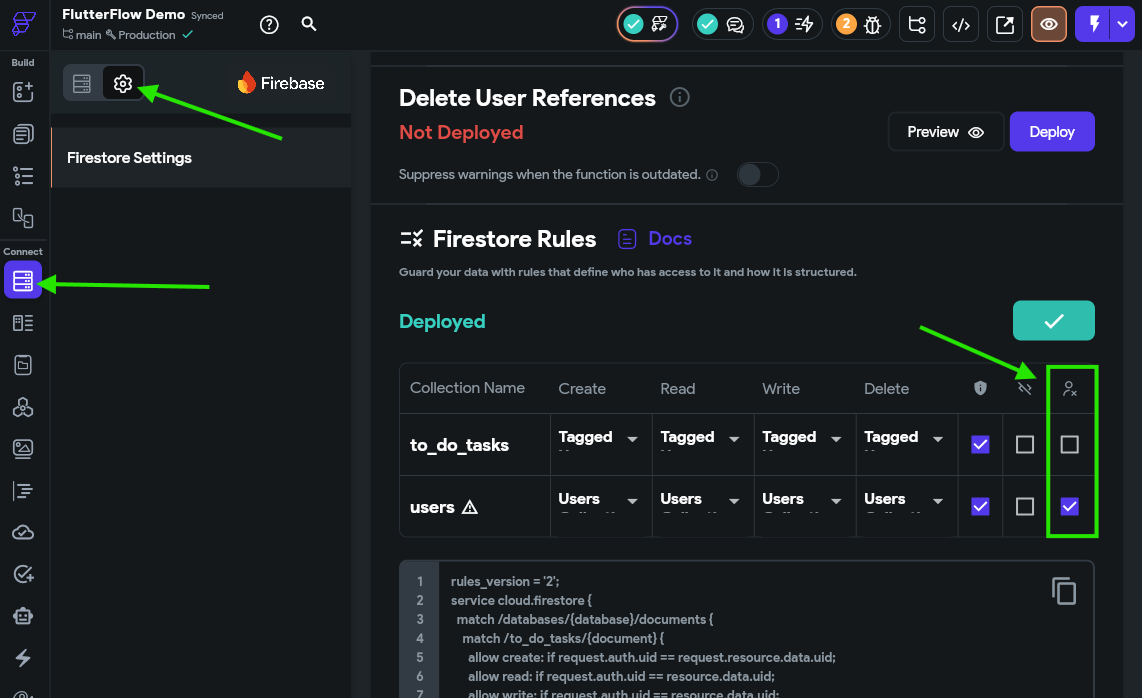Open to_do_tasks Create rule dropdown
The image size is (1142, 698).
601,444
